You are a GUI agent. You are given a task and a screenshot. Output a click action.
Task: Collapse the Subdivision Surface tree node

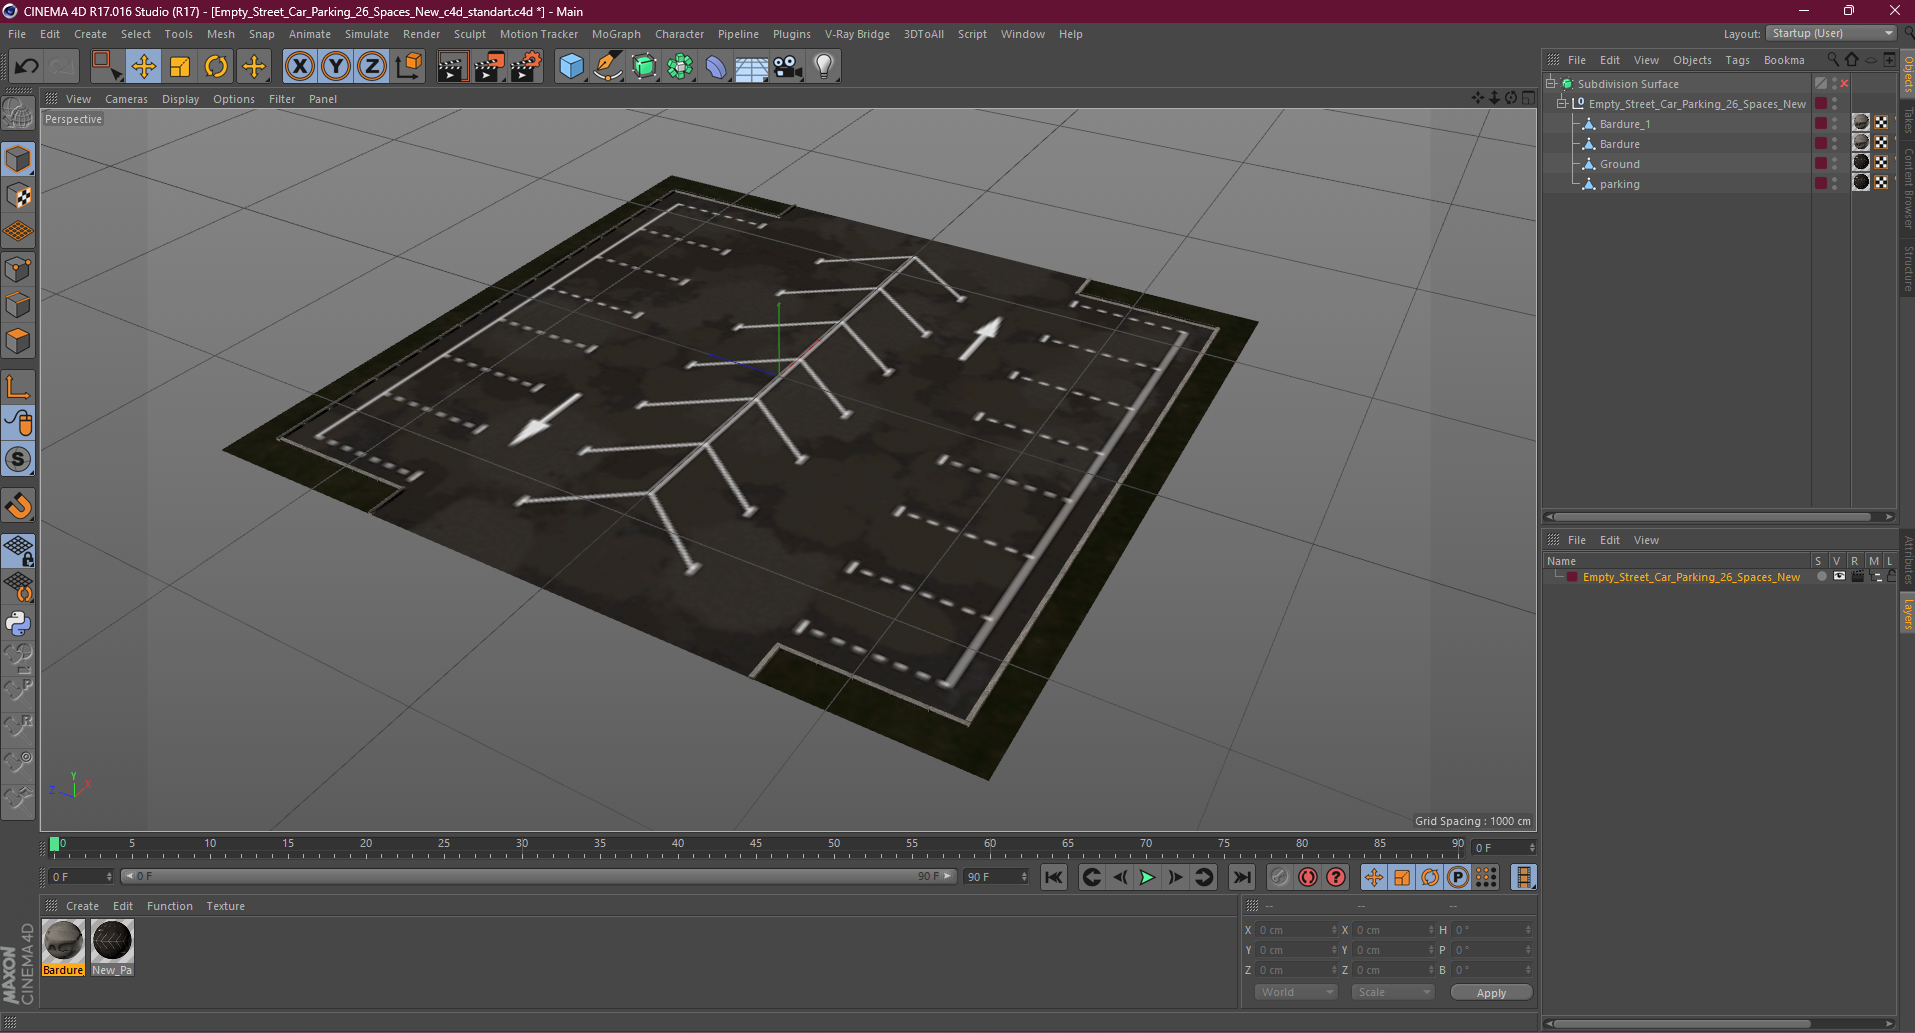(1551, 83)
